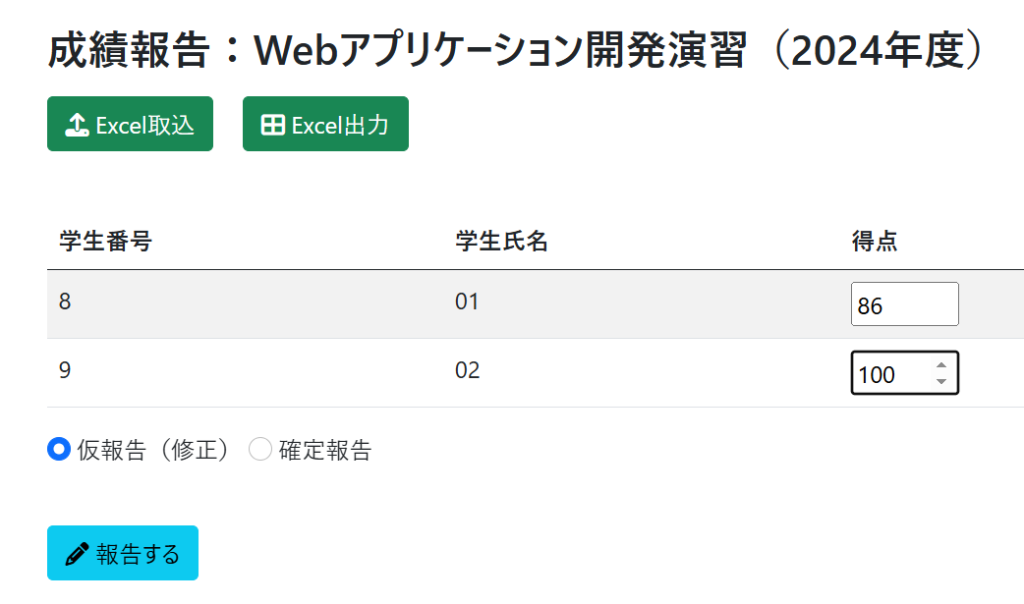Click the student name cell labeled 01
The width and height of the screenshot is (1024, 604).
(x=467, y=303)
